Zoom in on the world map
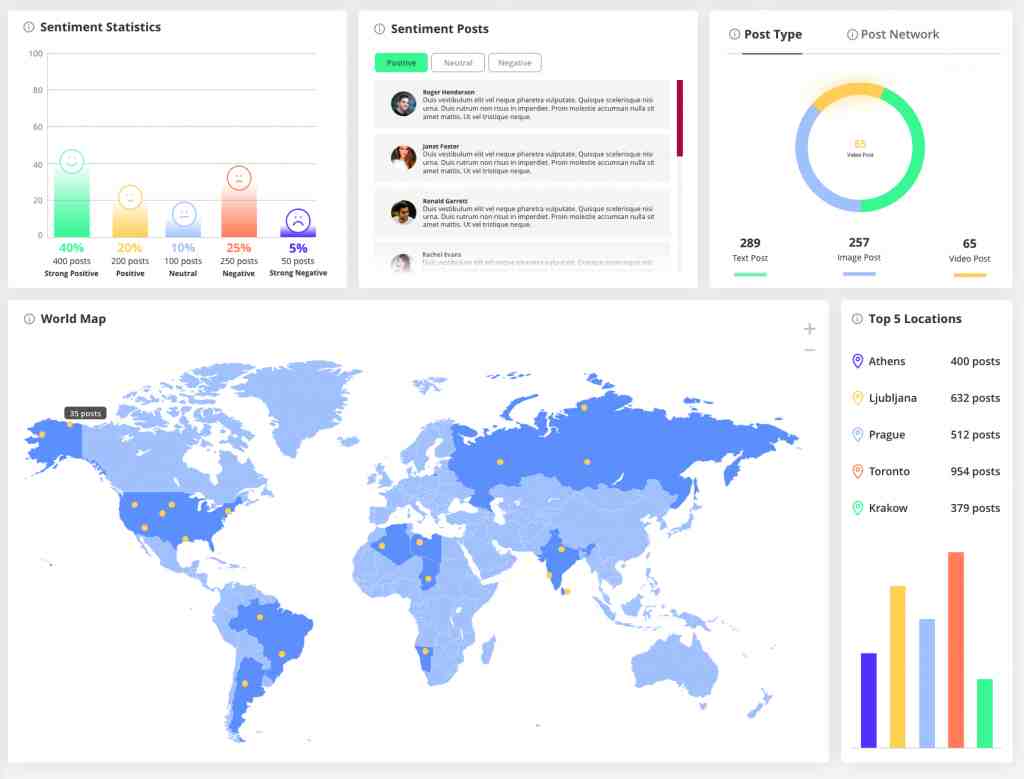1024x779 pixels. pos(808,328)
